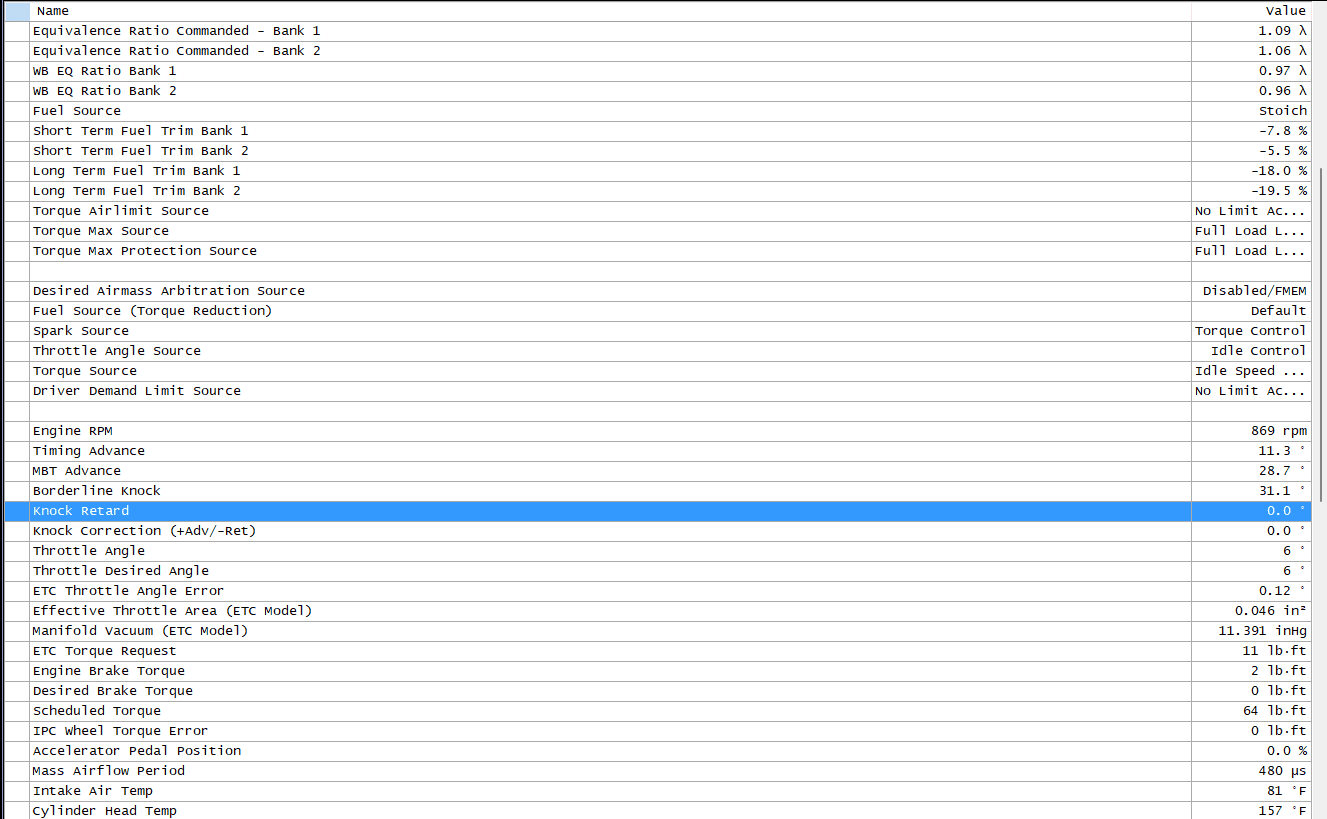The width and height of the screenshot is (1327, 819).
Task: Click the Idle Control value cell
Action: coord(1251,351)
